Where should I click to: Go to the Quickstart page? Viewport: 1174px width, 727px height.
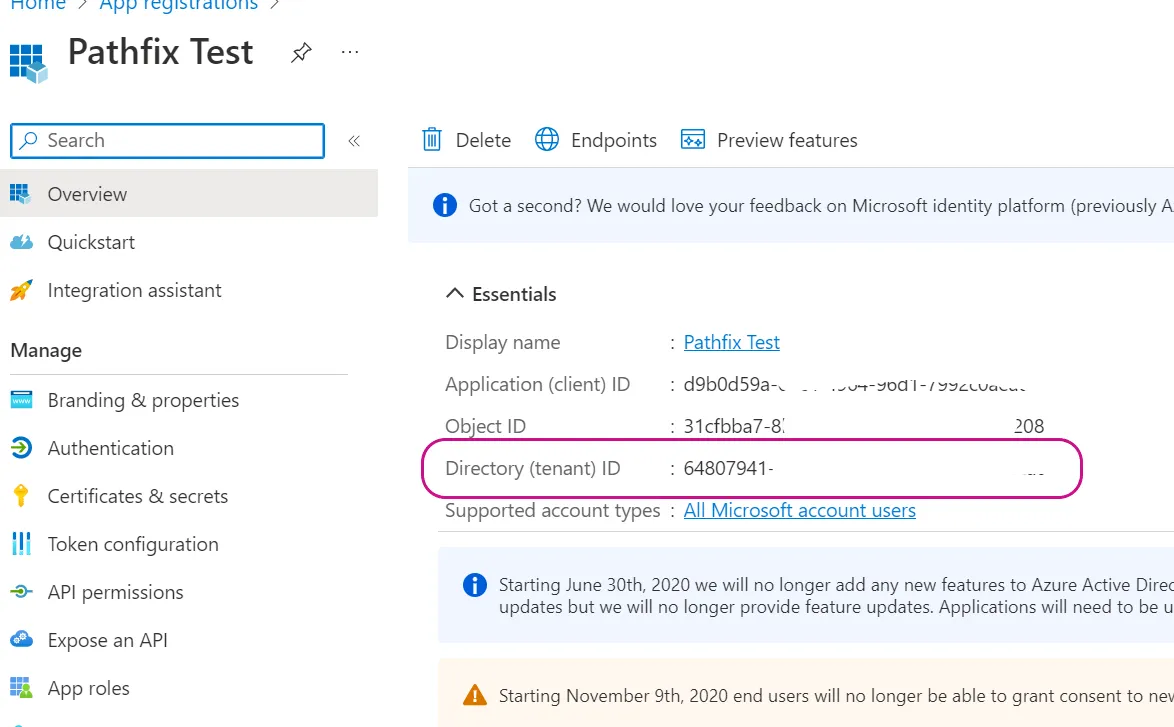pos(91,243)
